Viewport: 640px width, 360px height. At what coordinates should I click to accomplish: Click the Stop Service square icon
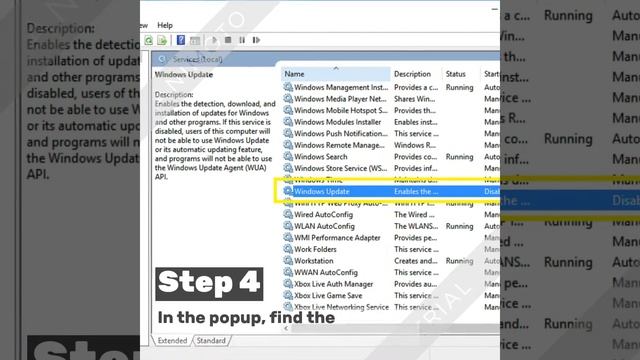(x=228, y=40)
